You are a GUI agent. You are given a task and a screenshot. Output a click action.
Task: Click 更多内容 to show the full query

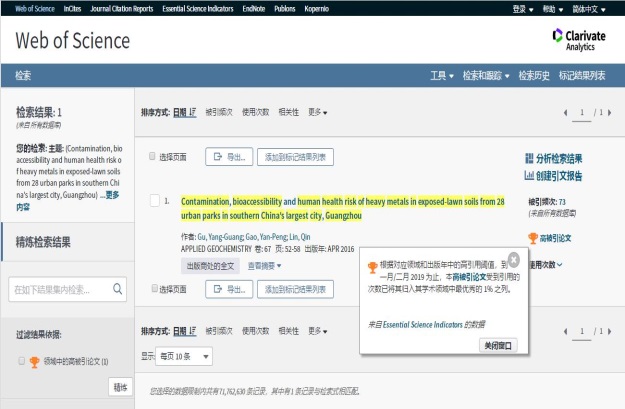68,201
